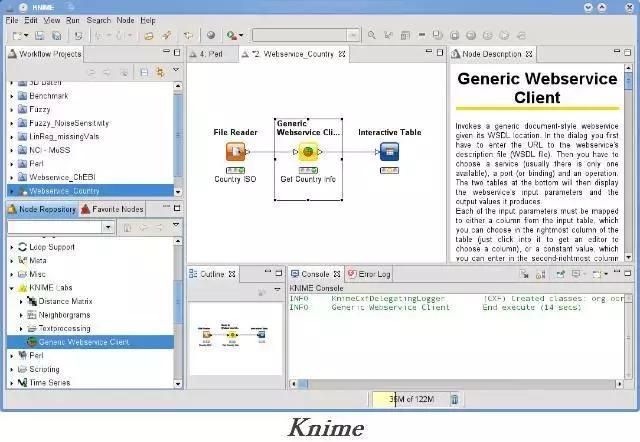Click the New workflow toolbar icon
This screenshot has height=442, width=640.
tap(17, 36)
